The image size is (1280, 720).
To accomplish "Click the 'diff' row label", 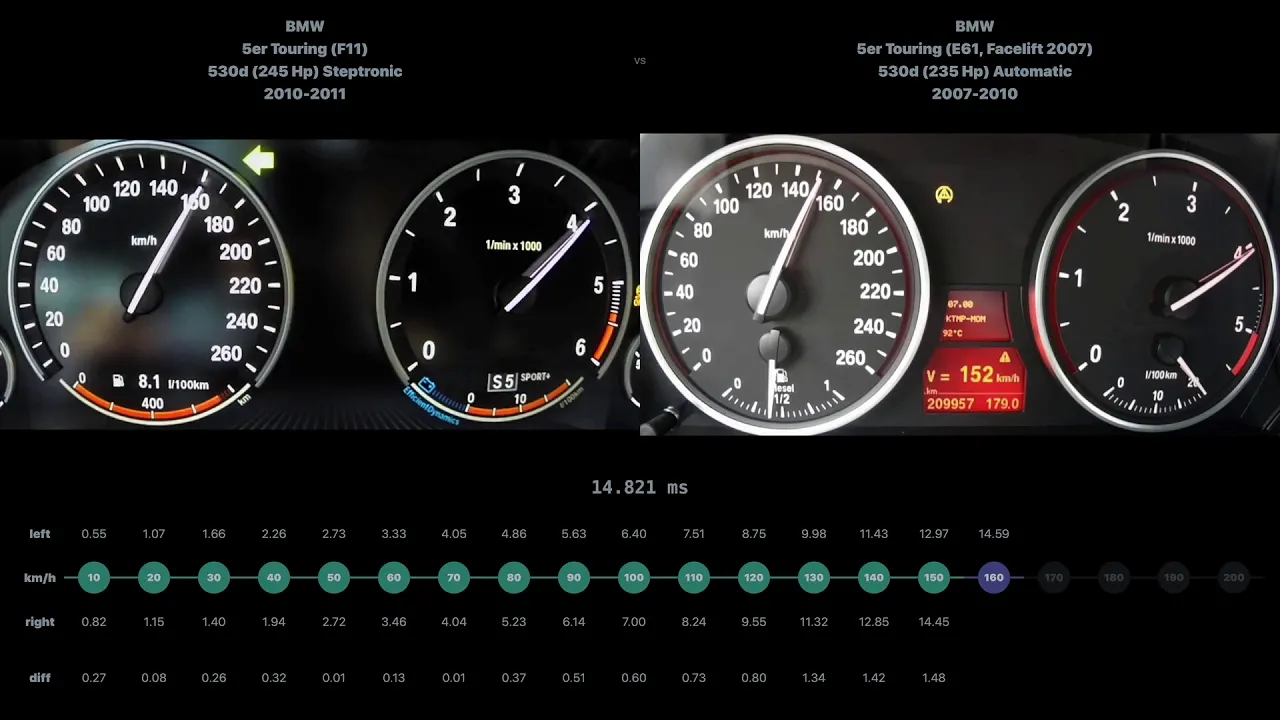I will [40, 678].
